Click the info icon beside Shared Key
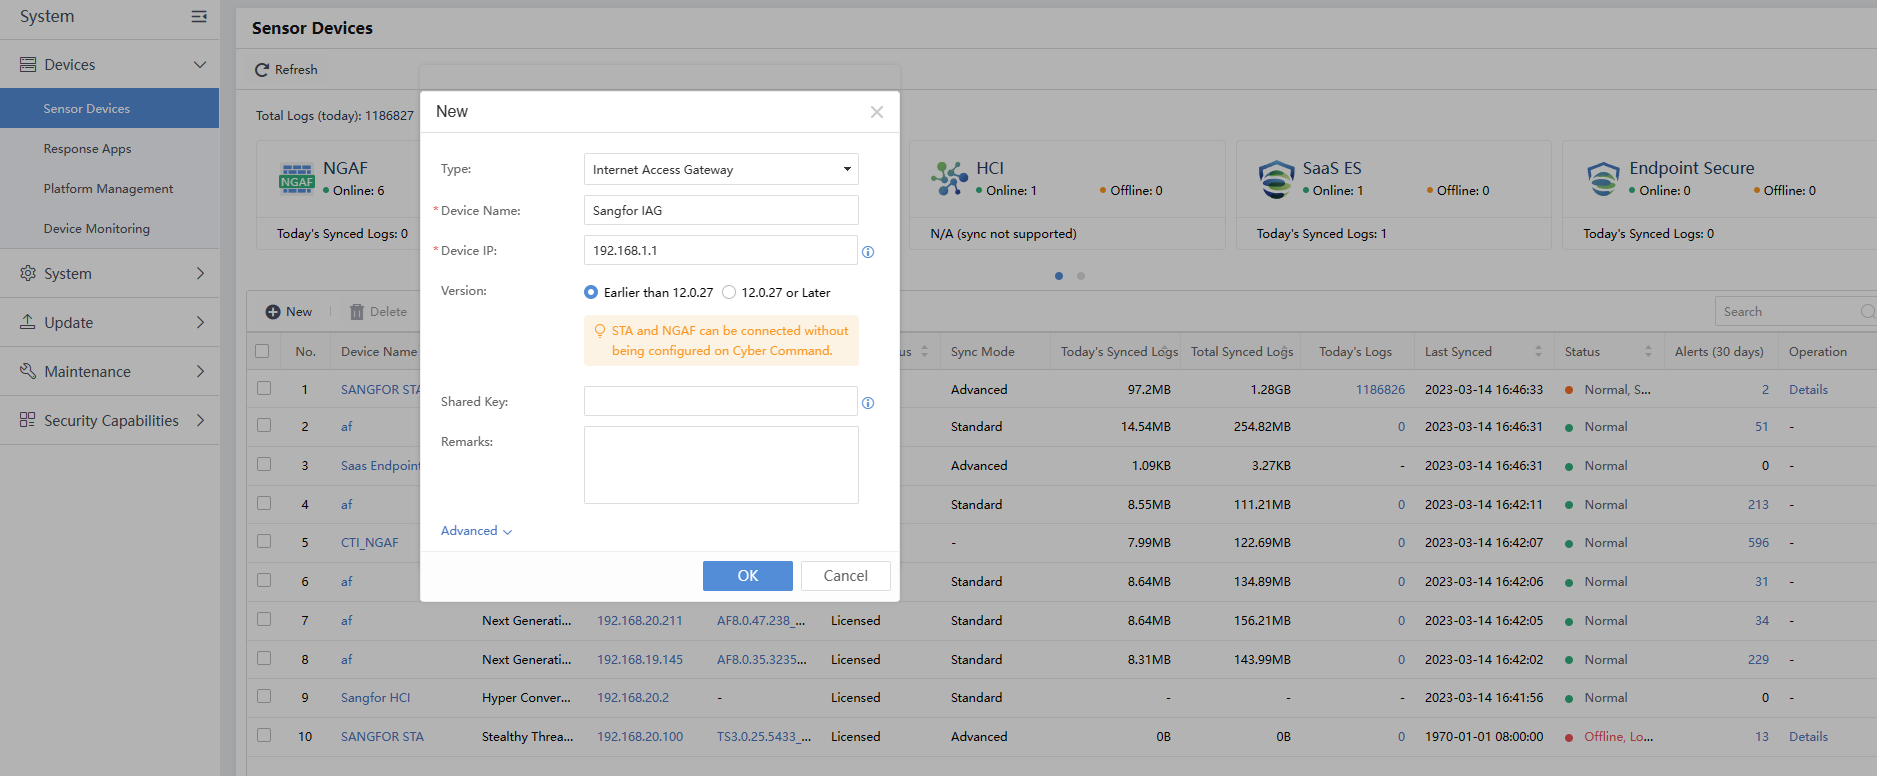Image resolution: width=1877 pixels, height=776 pixels. tap(868, 403)
